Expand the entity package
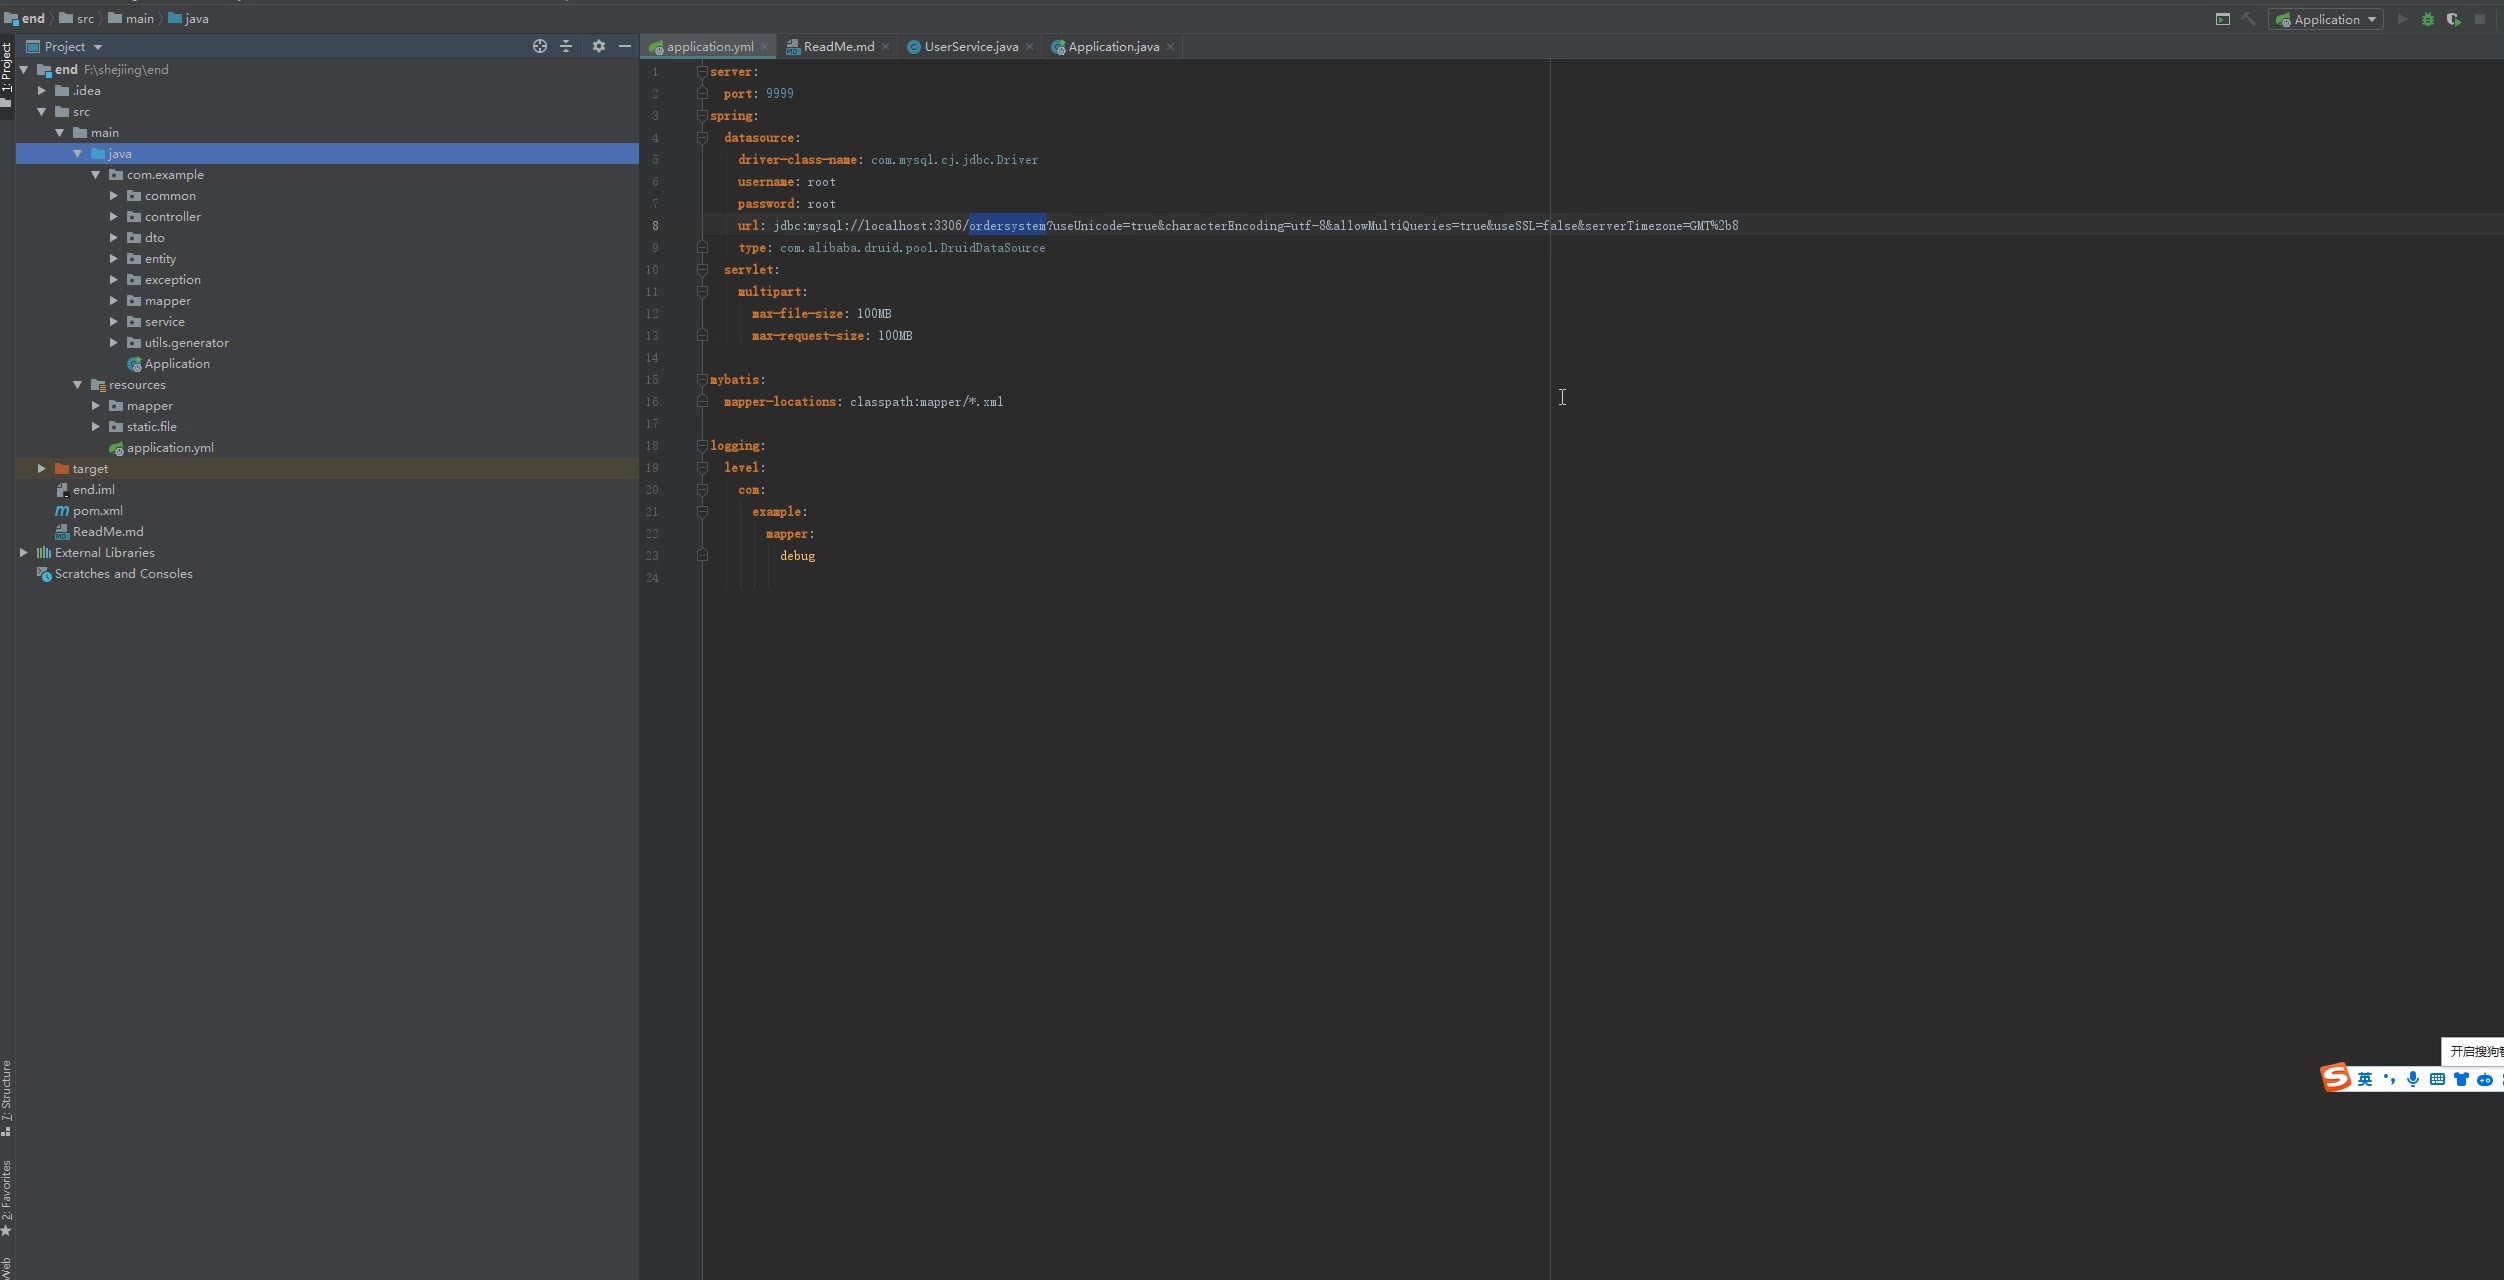Screen dimensions: 2504x1280 (x=114, y=259)
